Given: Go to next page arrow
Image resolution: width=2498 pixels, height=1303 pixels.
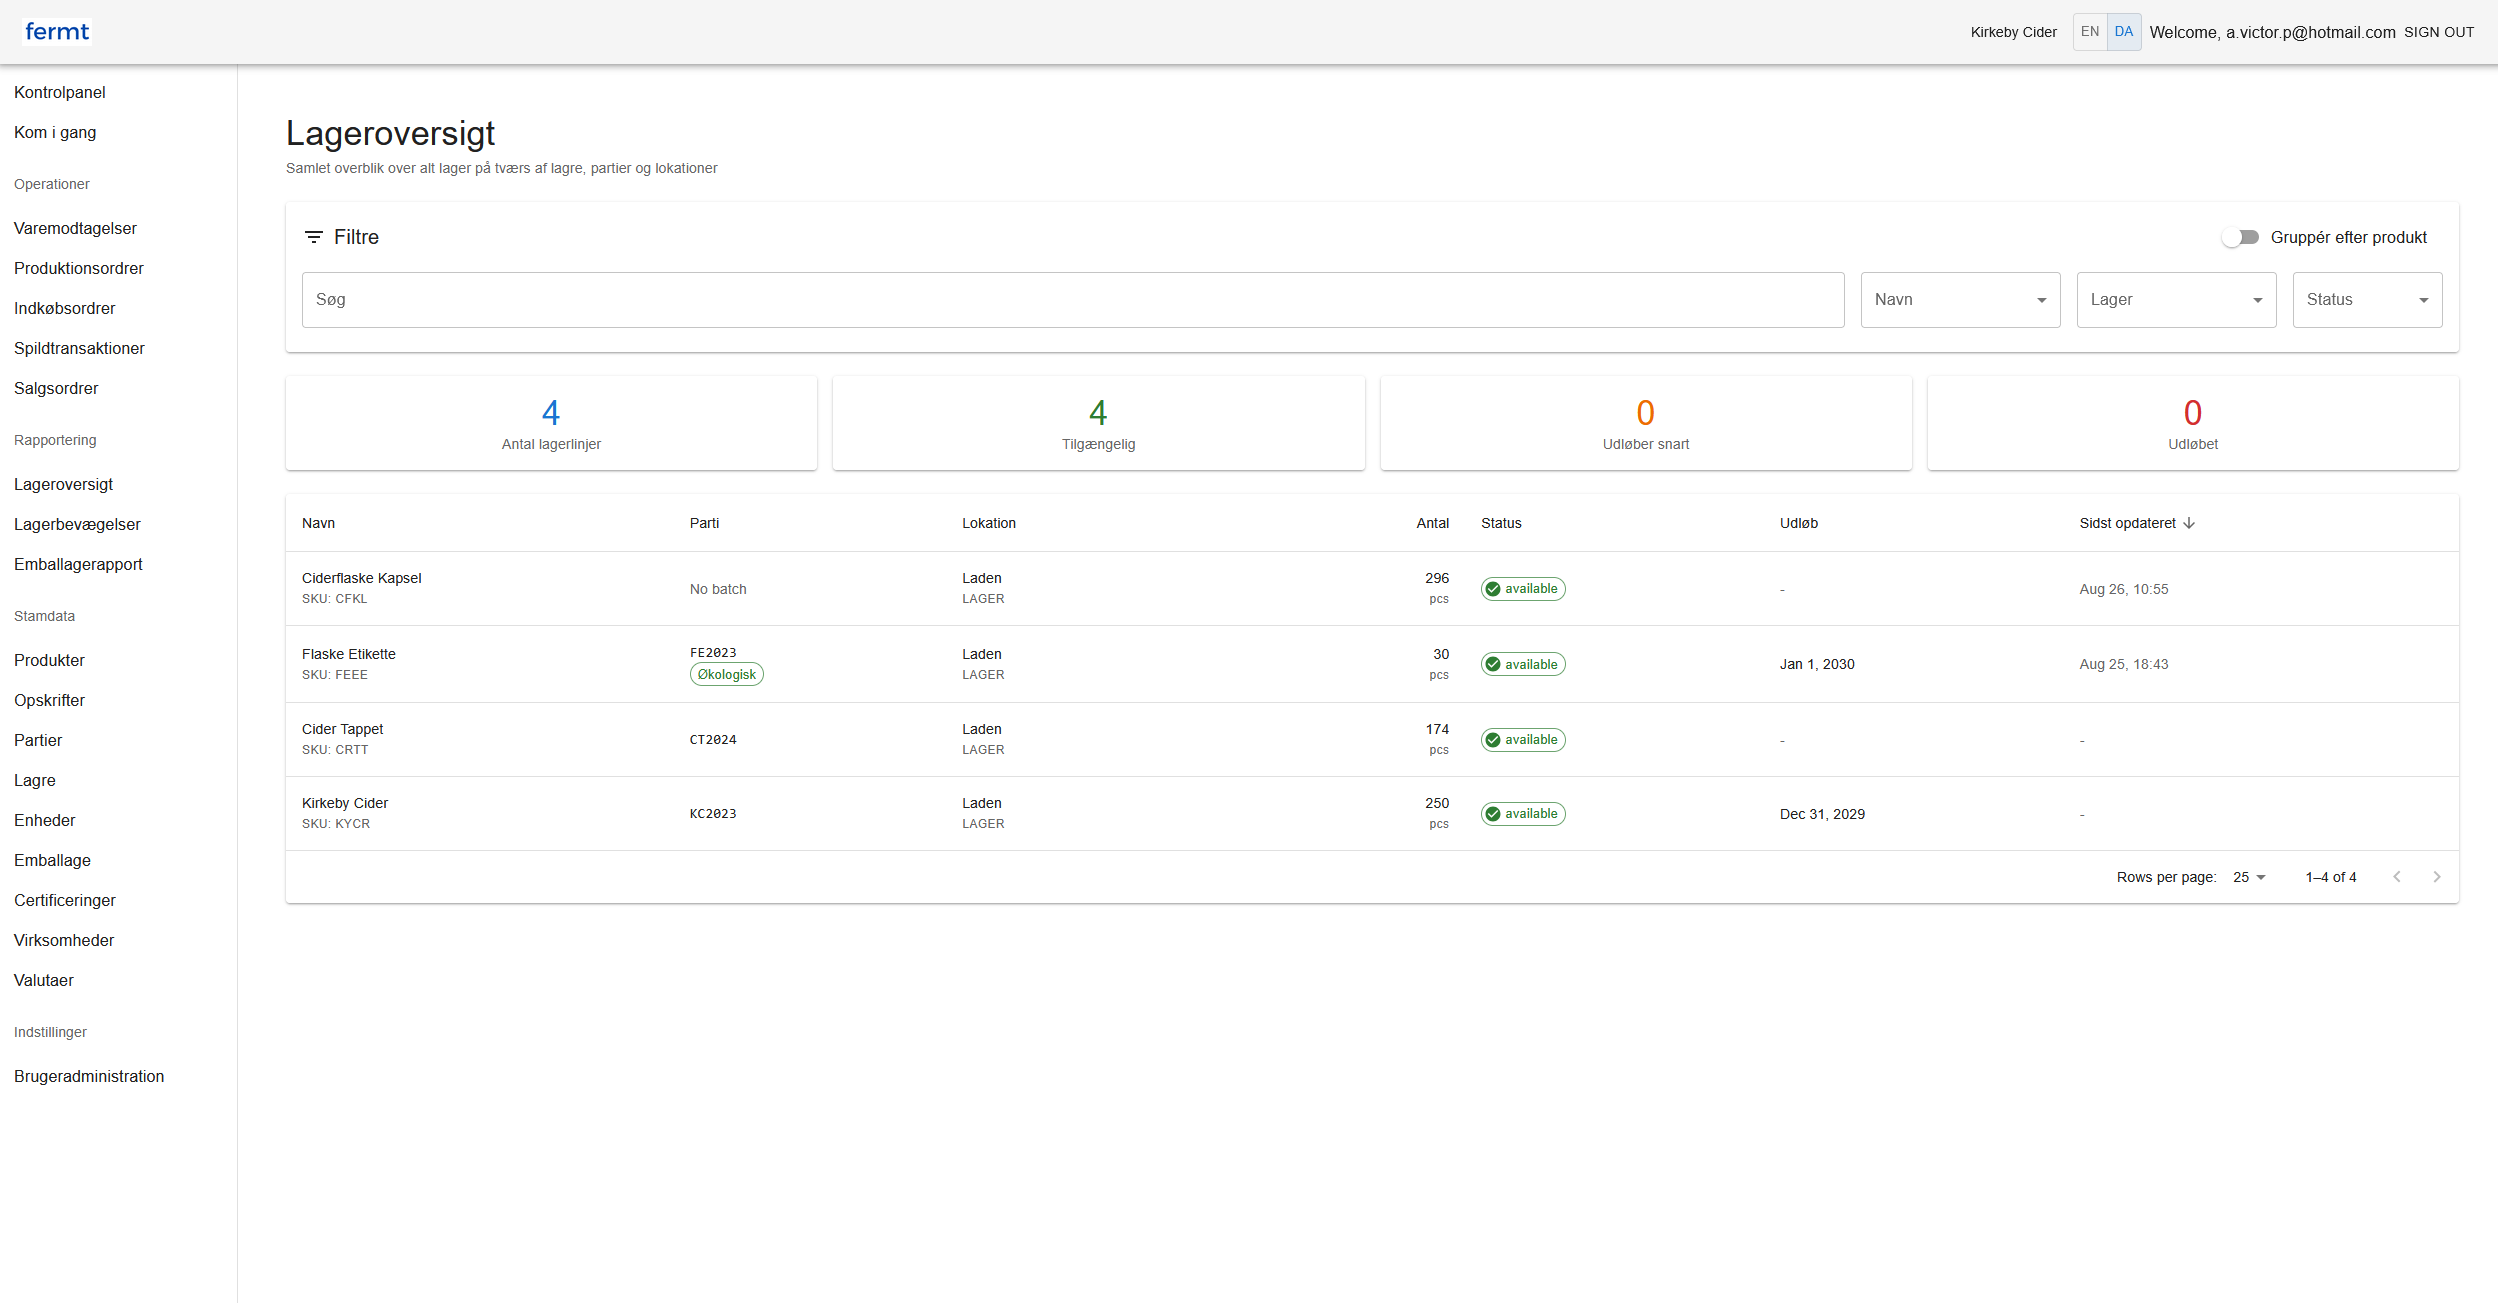Looking at the screenshot, I should click(x=2437, y=877).
